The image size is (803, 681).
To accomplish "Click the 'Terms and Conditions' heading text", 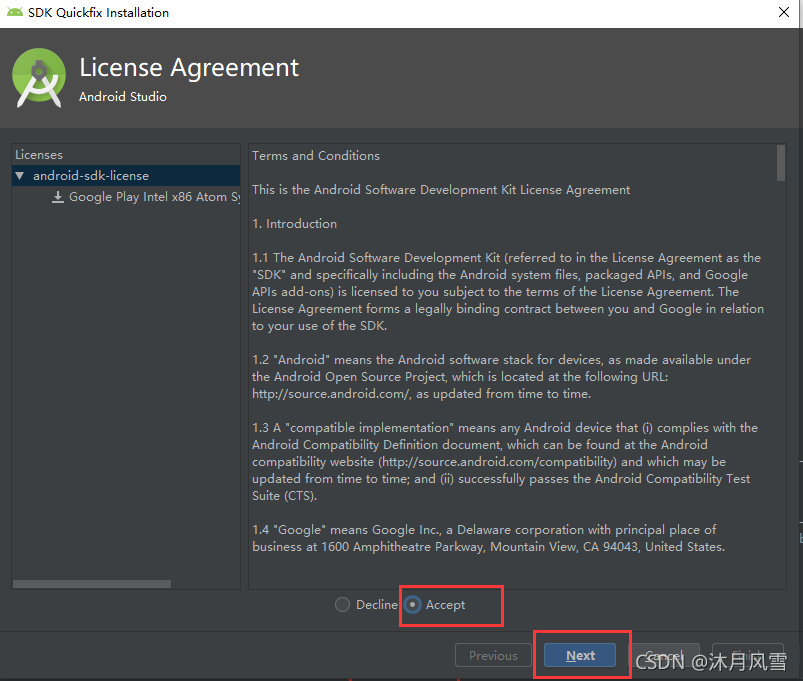I will [316, 156].
